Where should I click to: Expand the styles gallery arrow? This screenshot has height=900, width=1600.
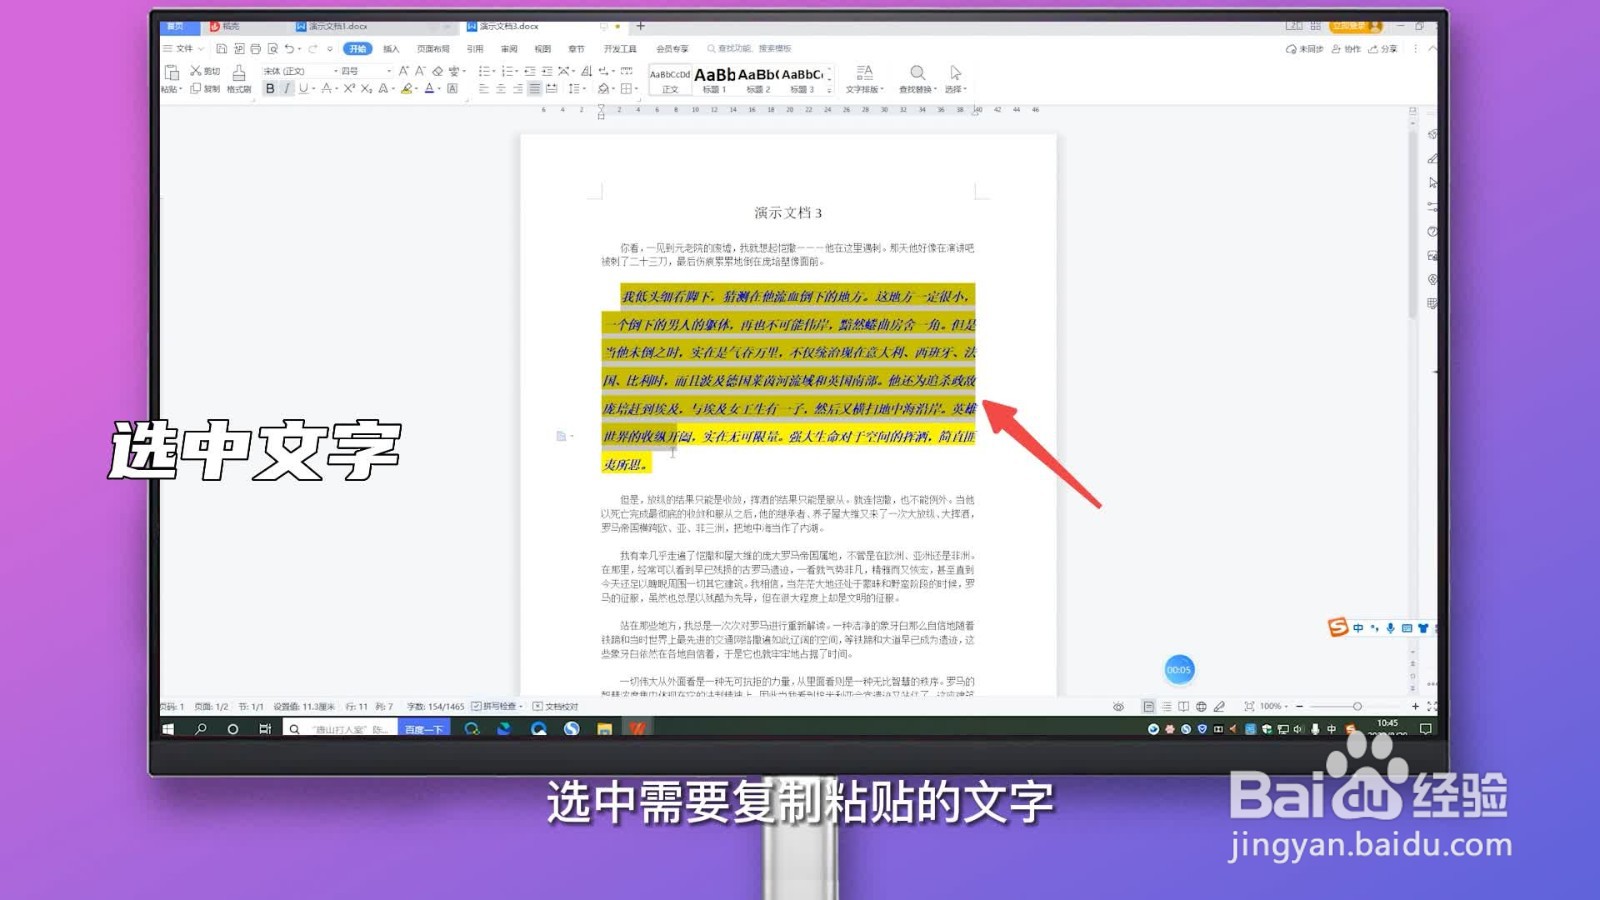pyautogui.click(x=829, y=90)
